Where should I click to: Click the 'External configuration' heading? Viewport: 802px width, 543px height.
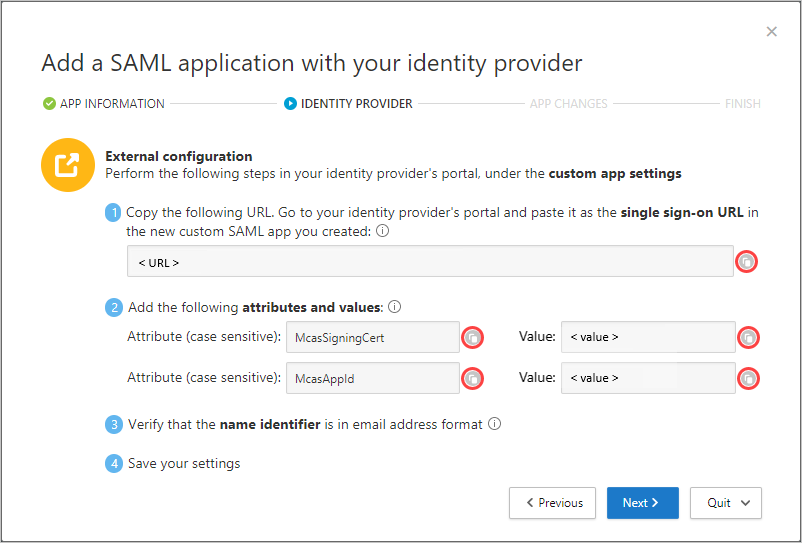(179, 156)
